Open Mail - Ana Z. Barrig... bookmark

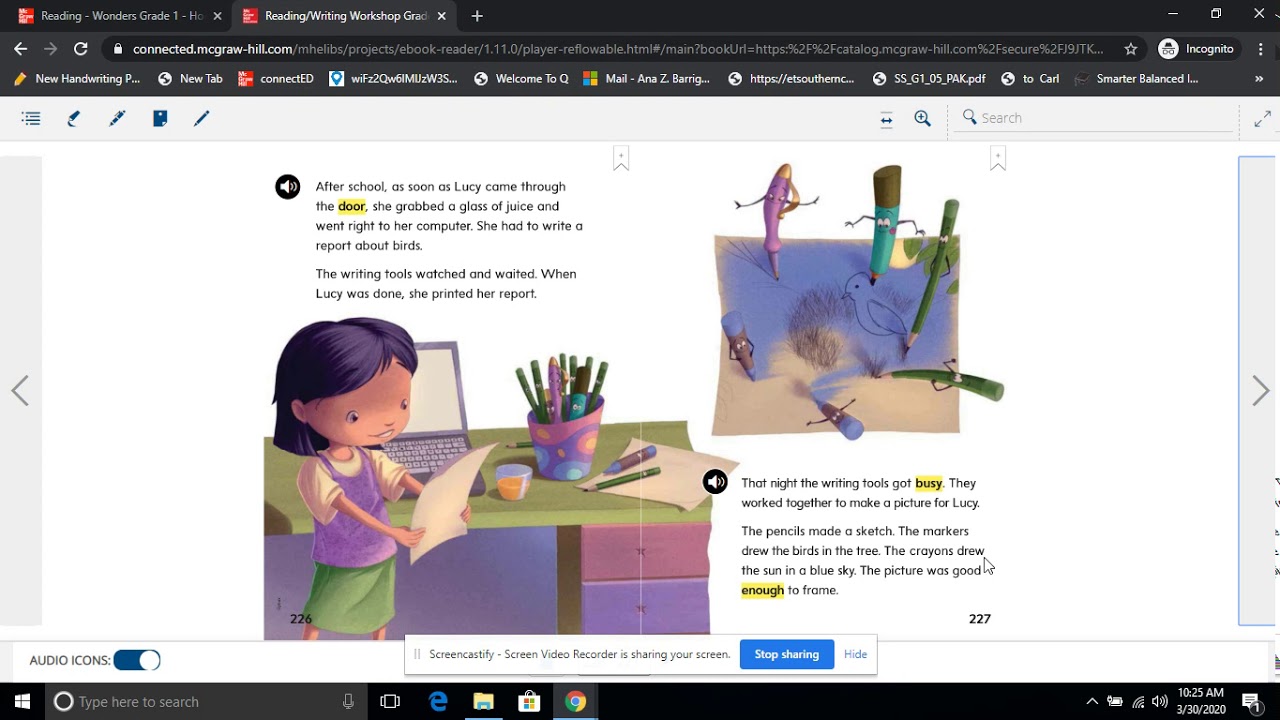click(x=646, y=78)
